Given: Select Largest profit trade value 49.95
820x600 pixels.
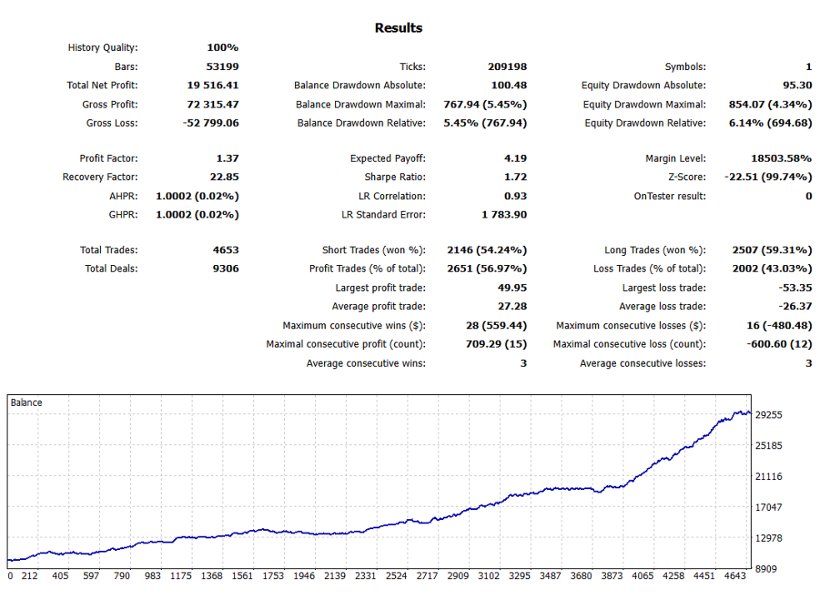Looking at the screenshot, I should coord(512,288).
